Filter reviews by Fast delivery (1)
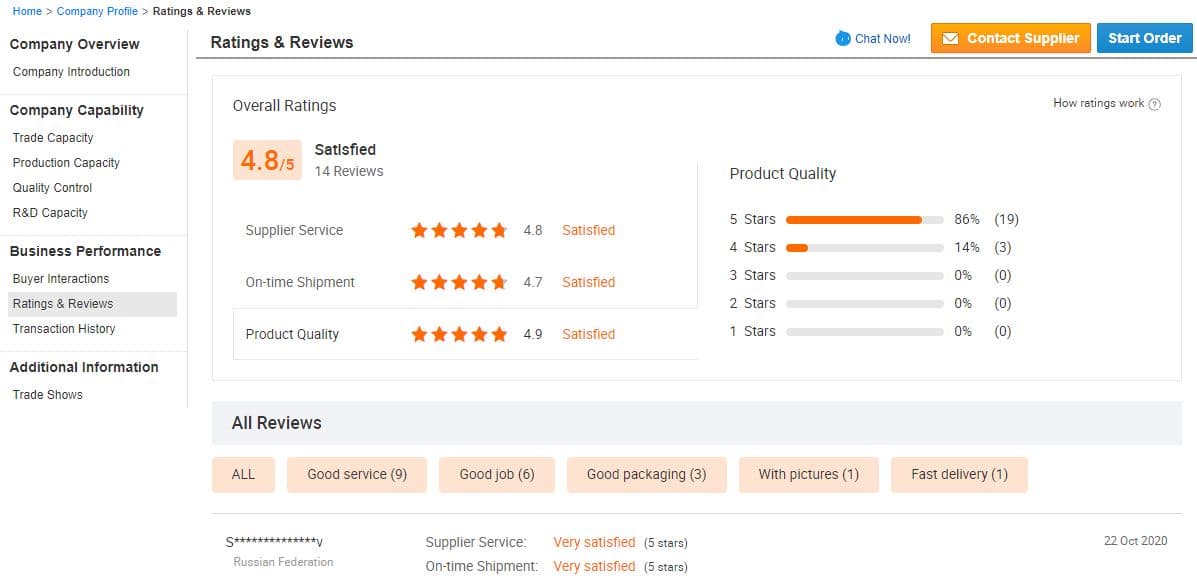The height and width of the screenshot is (588, 1197). (959, 475)
